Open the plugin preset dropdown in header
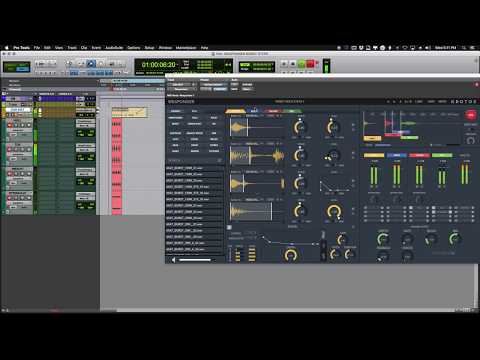Screen dimensions: 480x360 213,85
